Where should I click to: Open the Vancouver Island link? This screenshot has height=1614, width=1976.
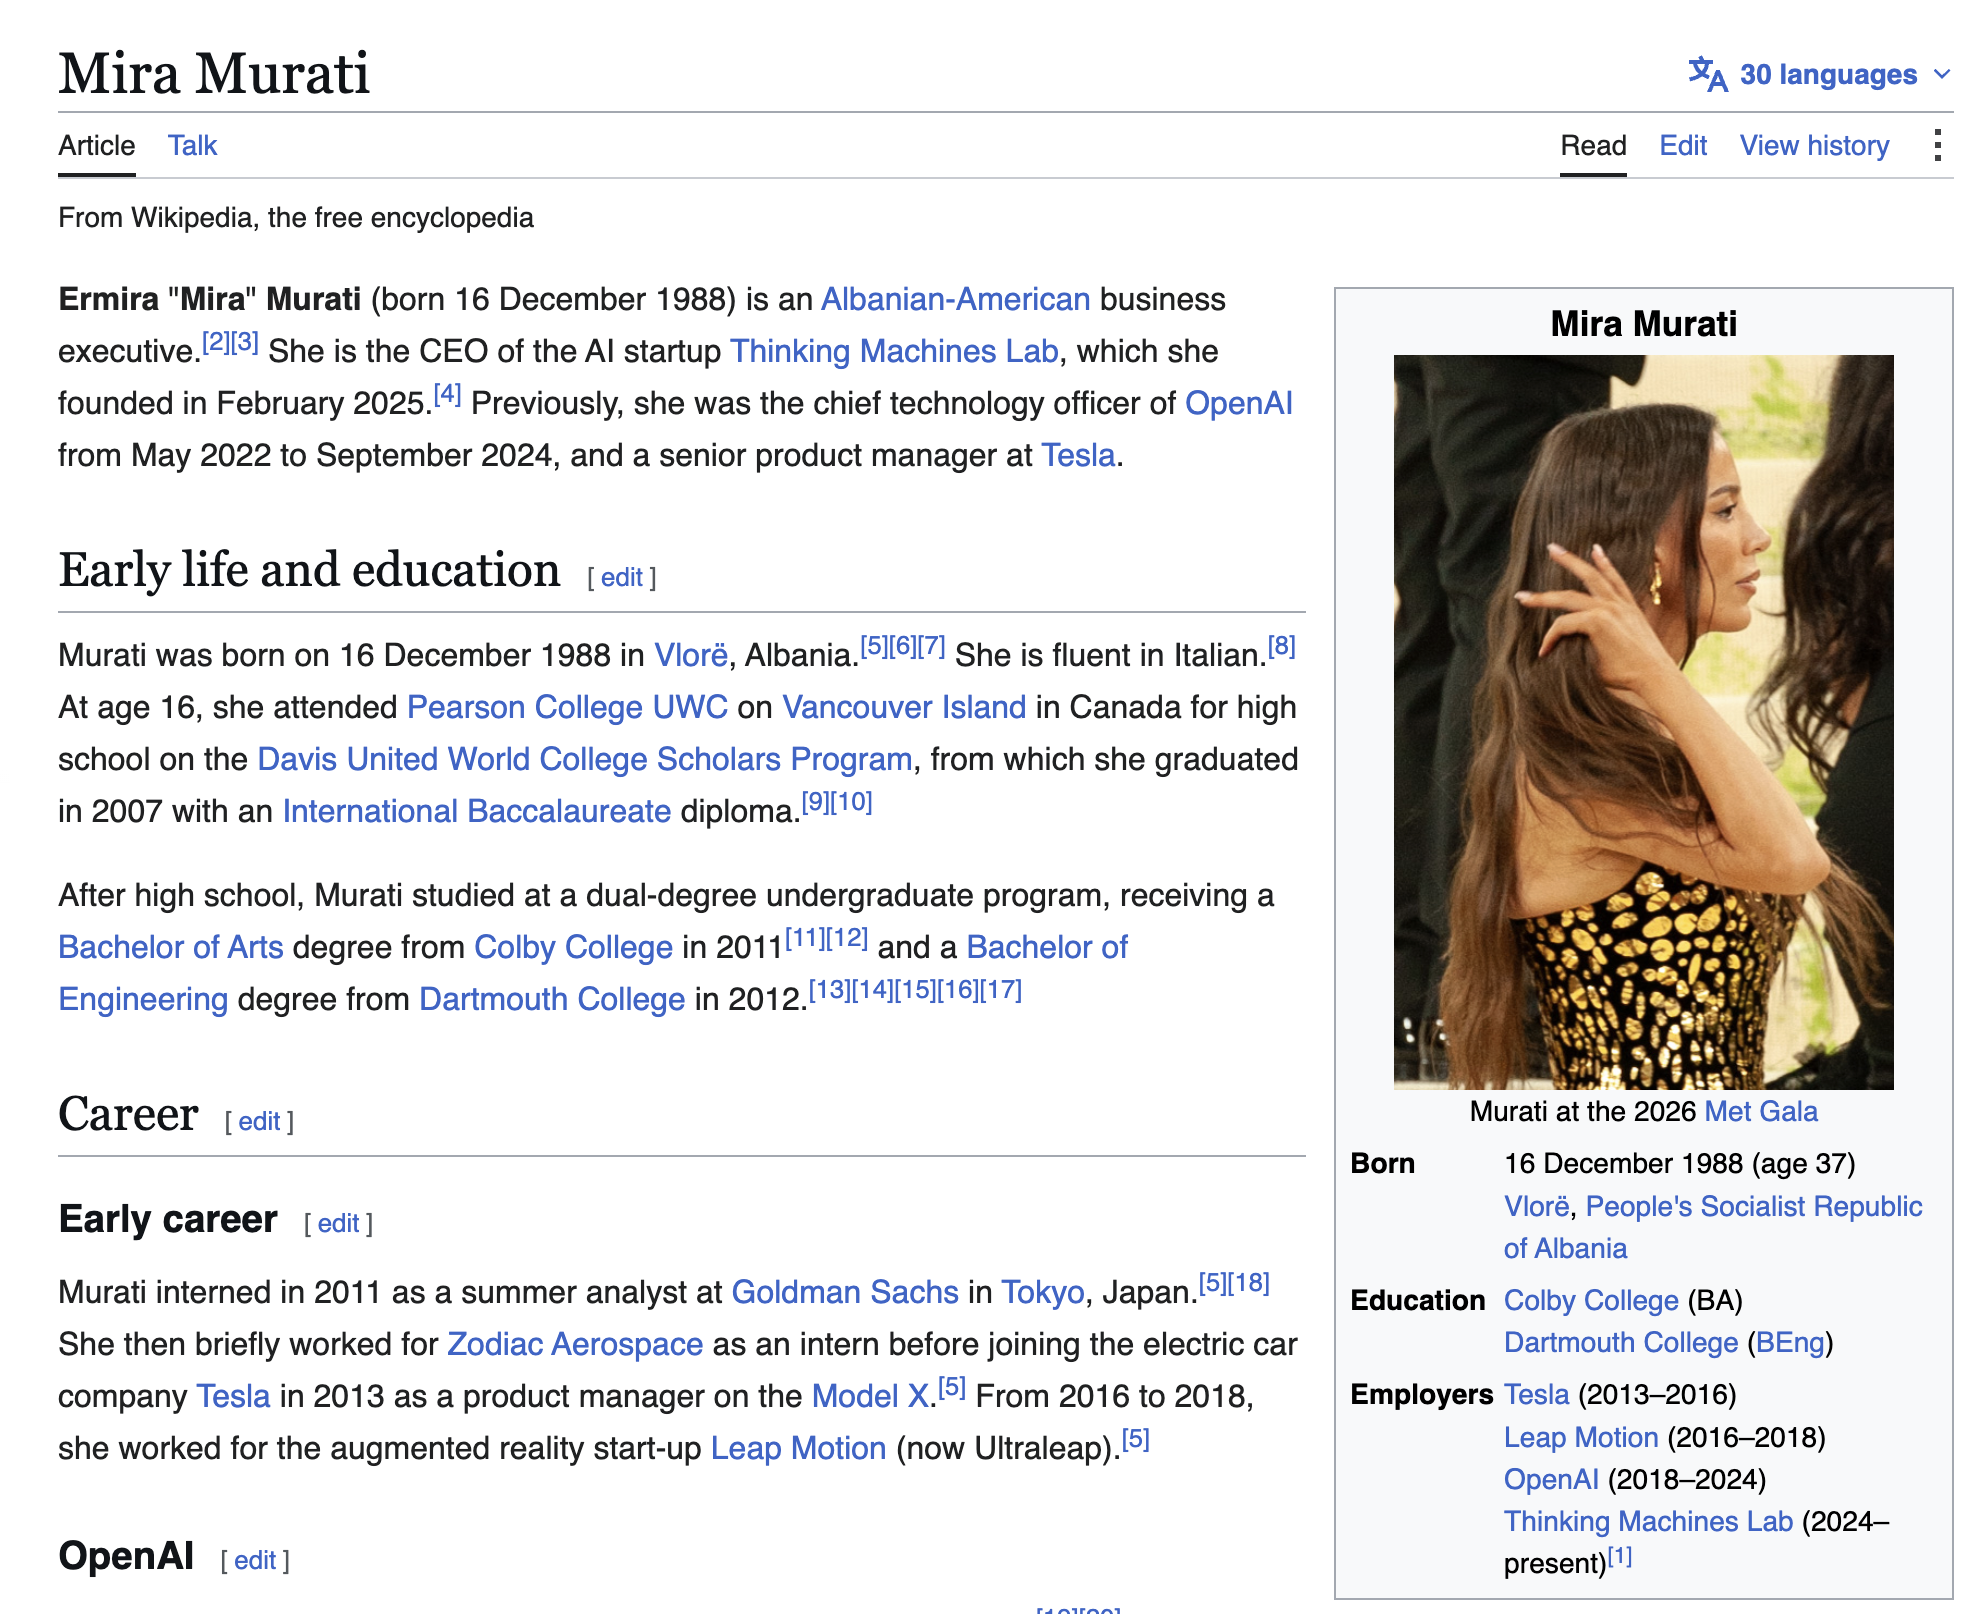click(904, 708)
